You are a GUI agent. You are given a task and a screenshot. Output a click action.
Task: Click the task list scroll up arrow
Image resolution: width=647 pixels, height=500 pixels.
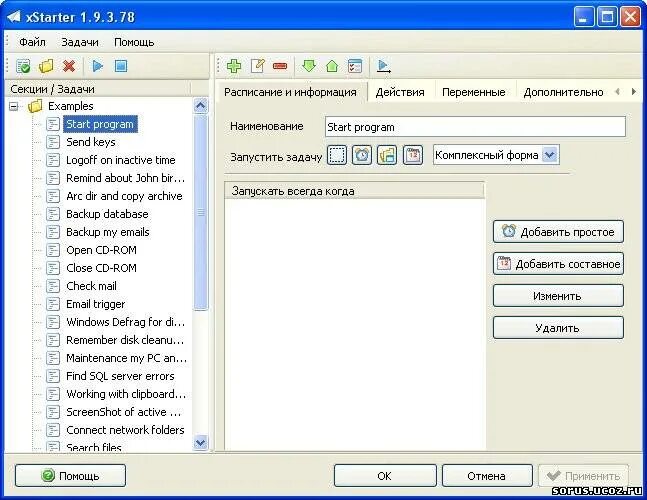coord(201,106)
